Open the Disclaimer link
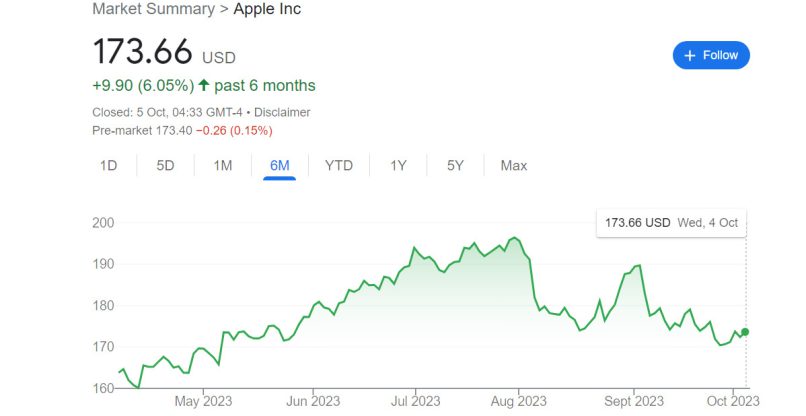The image size is (806, 416). click(x=283, y=112)
